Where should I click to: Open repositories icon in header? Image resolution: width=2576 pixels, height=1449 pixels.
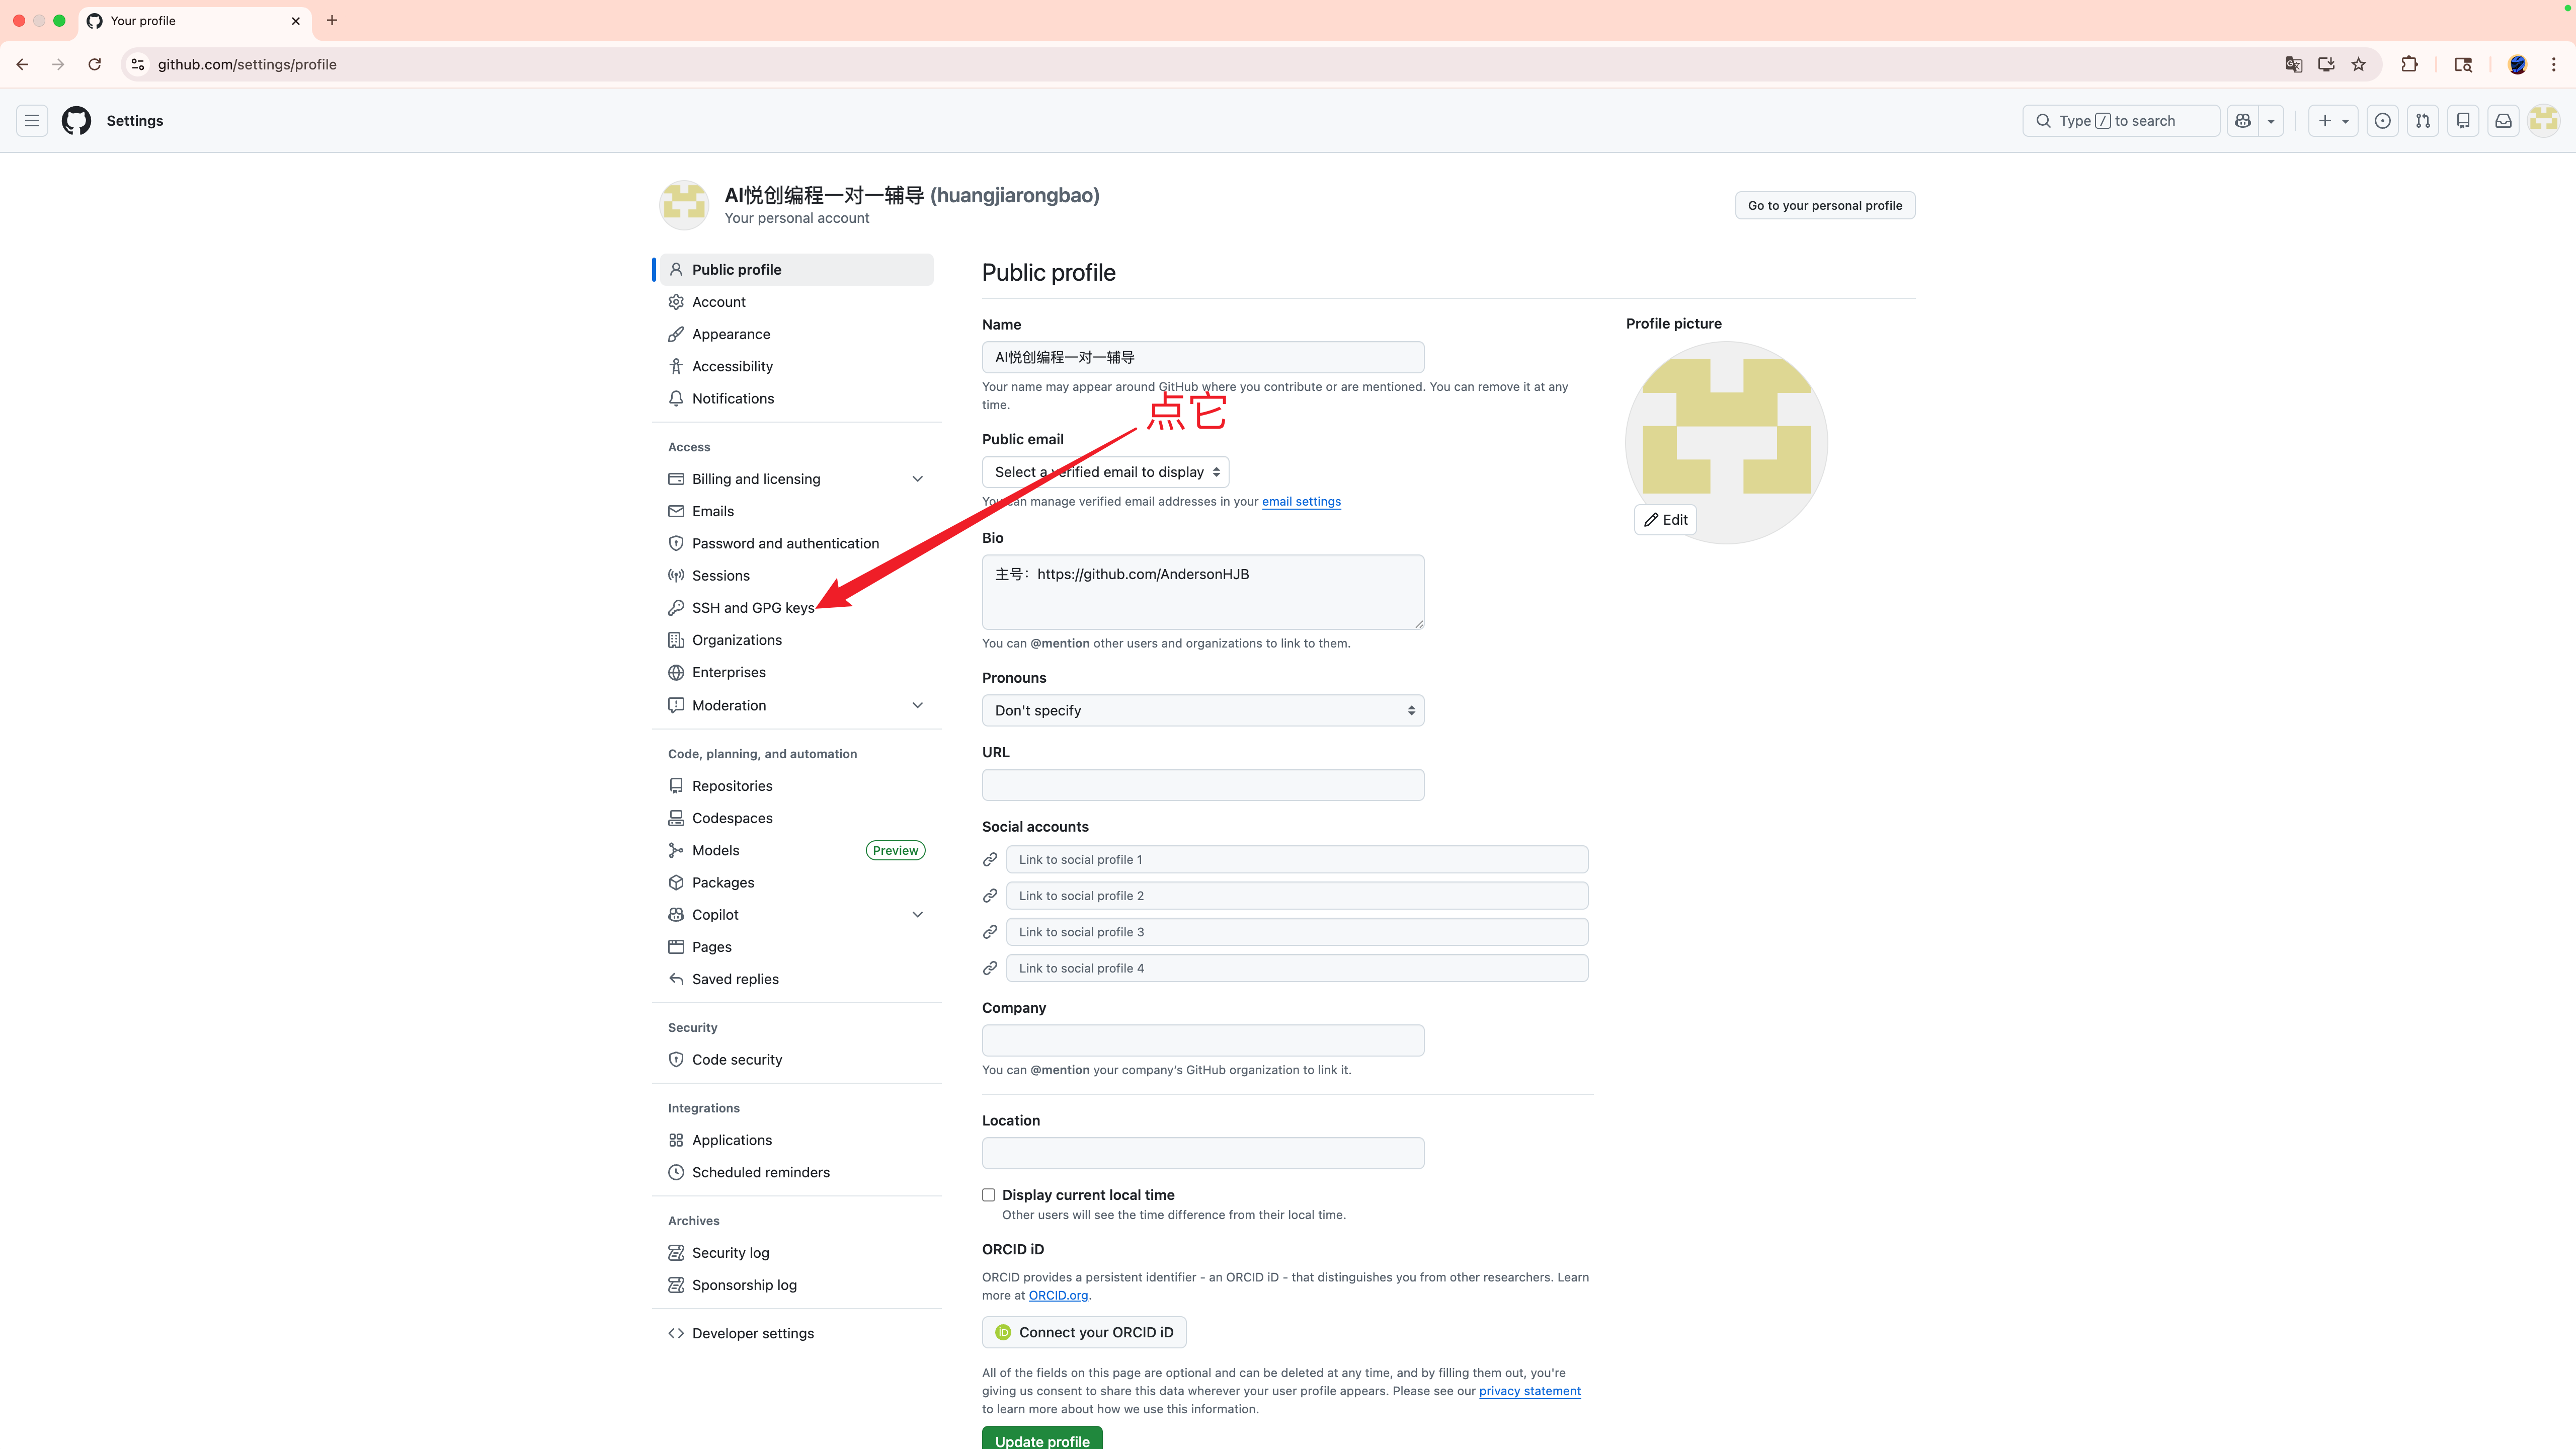click(x=2463, y=121)
